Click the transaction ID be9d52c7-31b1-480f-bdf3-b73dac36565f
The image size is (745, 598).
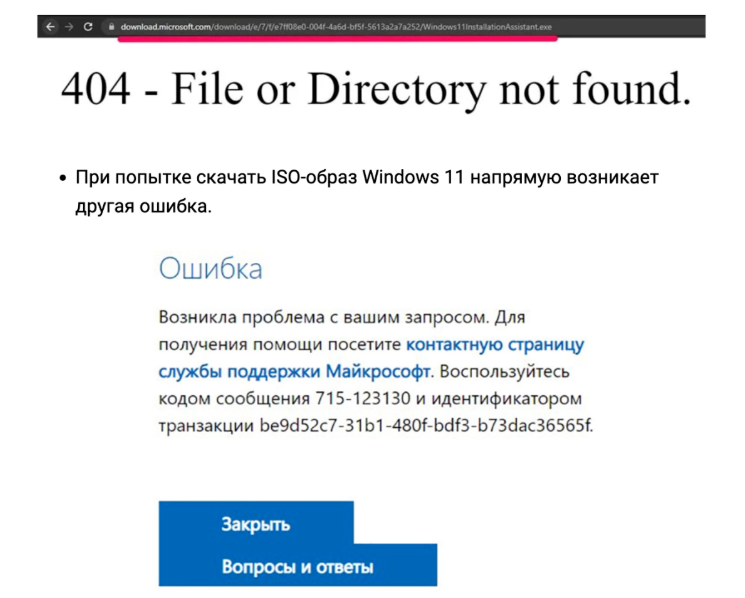[x=427, y=426]
